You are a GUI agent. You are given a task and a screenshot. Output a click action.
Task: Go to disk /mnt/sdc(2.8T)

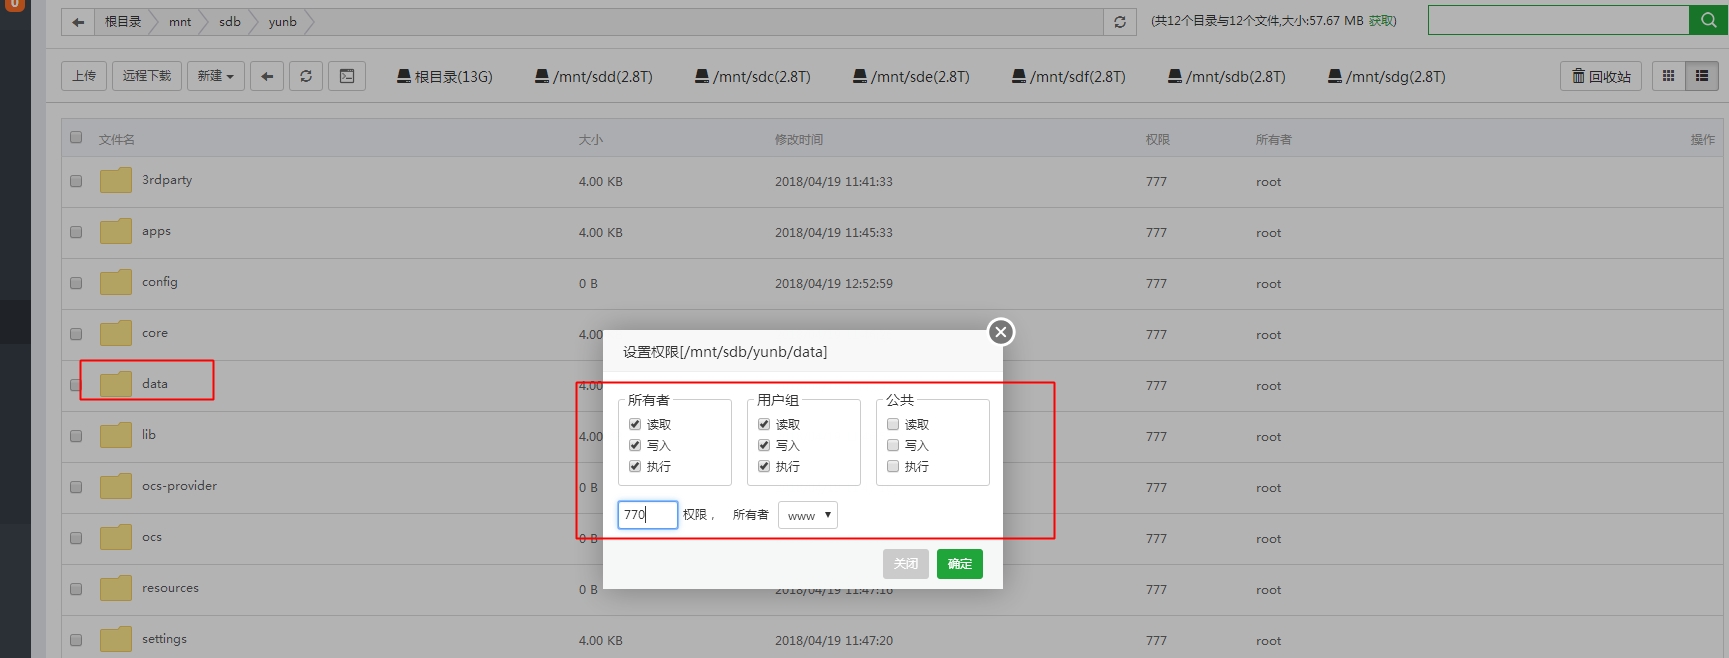click(752, 76)
